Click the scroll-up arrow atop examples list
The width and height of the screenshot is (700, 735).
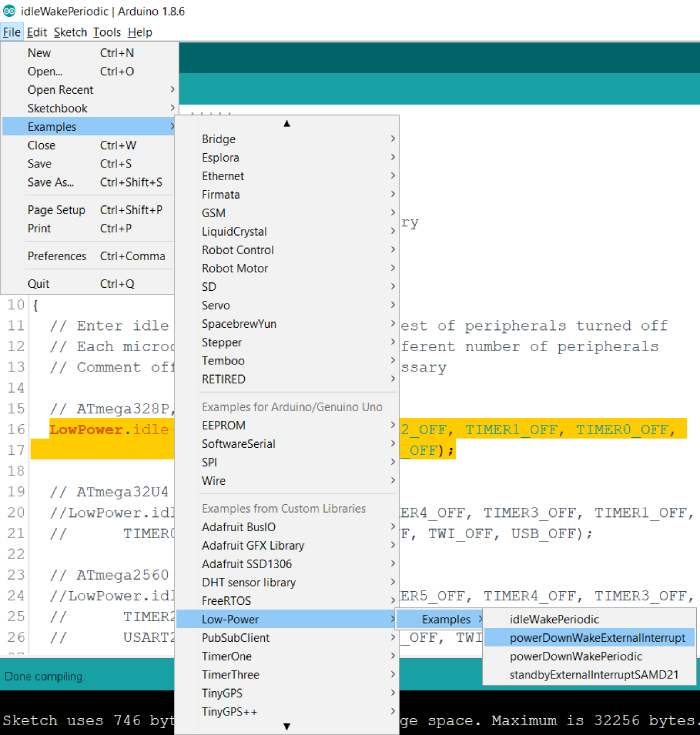pyautogui.click(x=287, y=123)
